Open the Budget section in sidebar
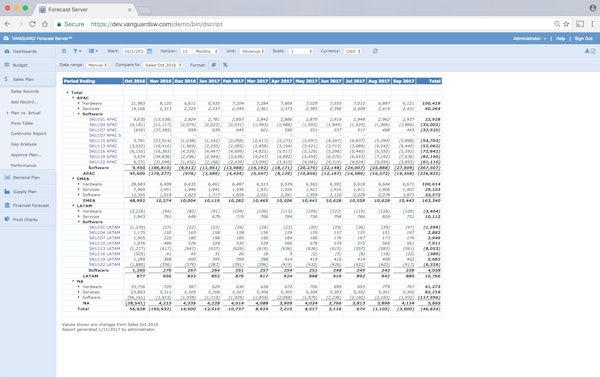600x377 pixels. point(20,65)
